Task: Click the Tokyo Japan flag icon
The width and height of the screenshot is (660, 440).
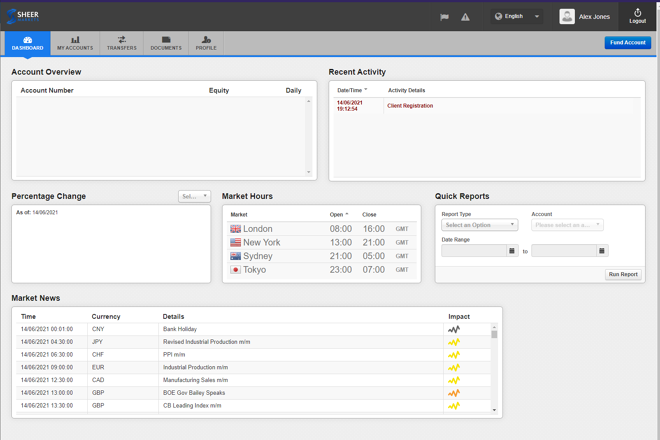Action: [x=236, y=269]
